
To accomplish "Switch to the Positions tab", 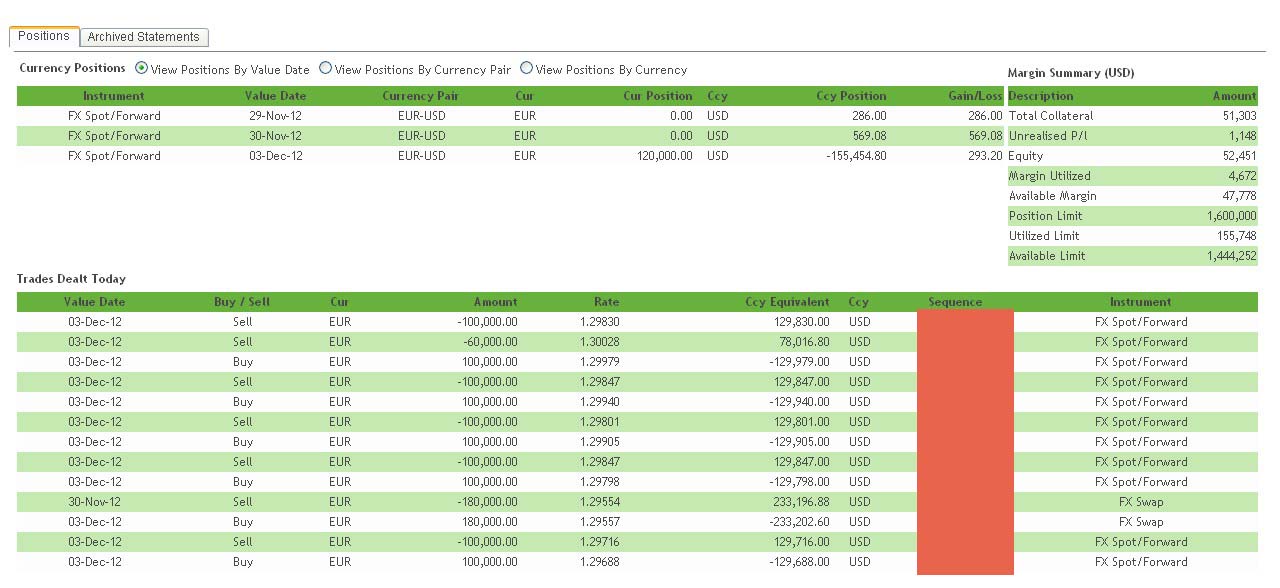I will [44, 36].
